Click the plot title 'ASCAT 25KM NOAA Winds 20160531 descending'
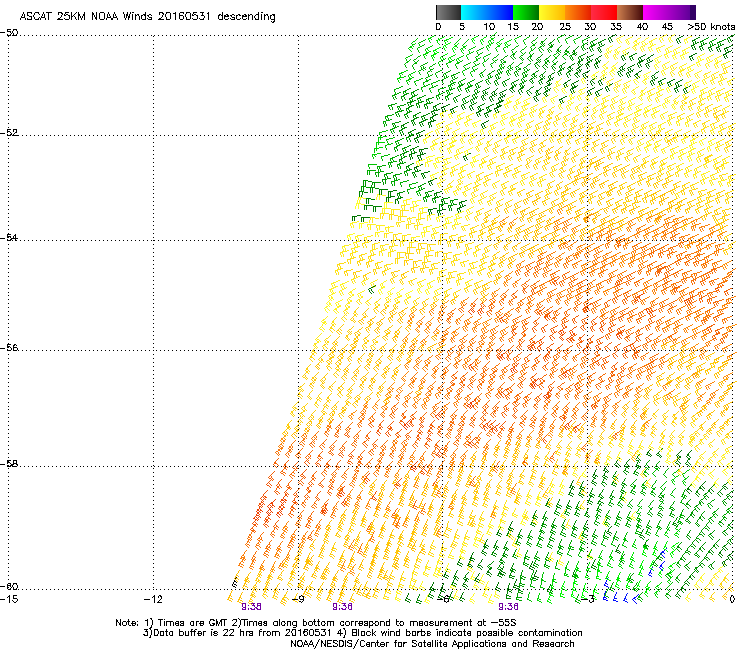This screenshot has height=650, width=740. [x=147, y=17]
